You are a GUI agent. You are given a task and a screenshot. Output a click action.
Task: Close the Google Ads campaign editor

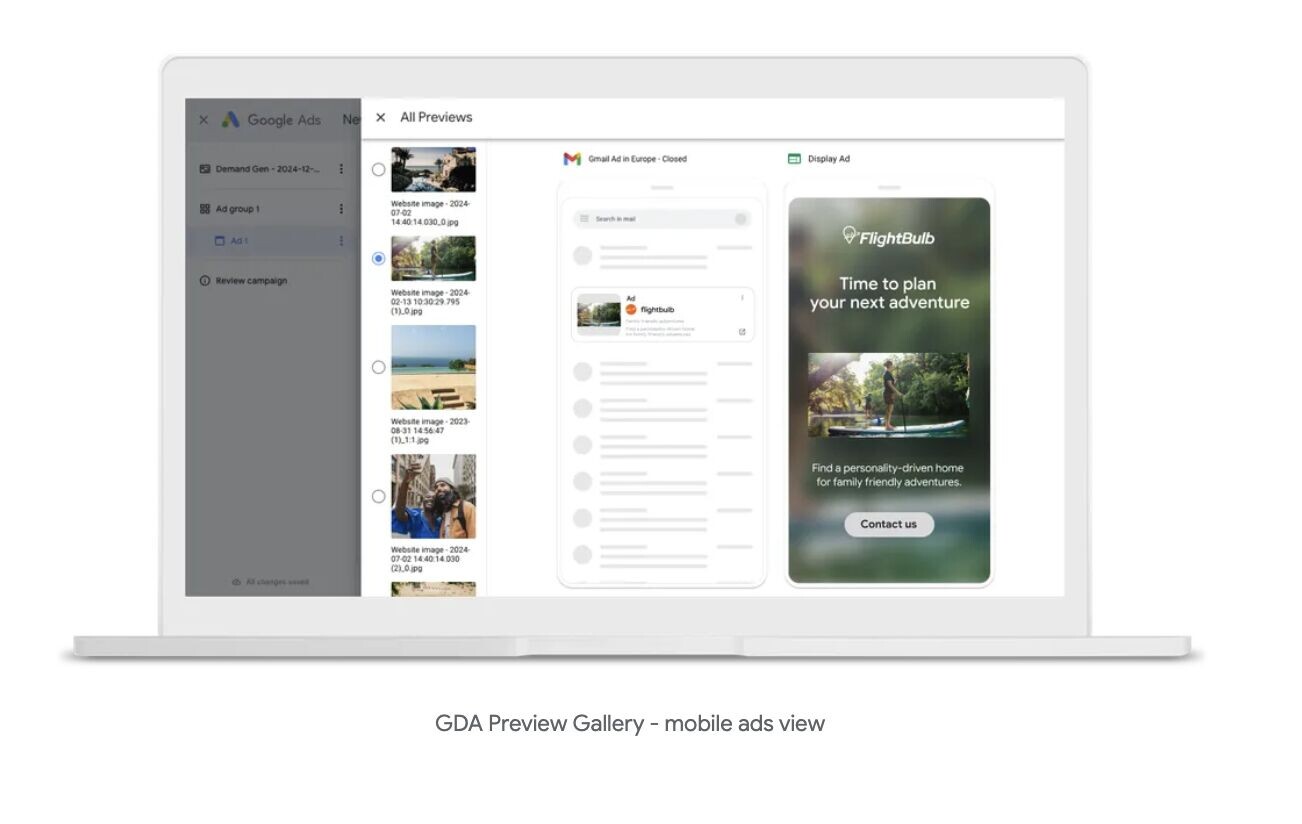204,120
